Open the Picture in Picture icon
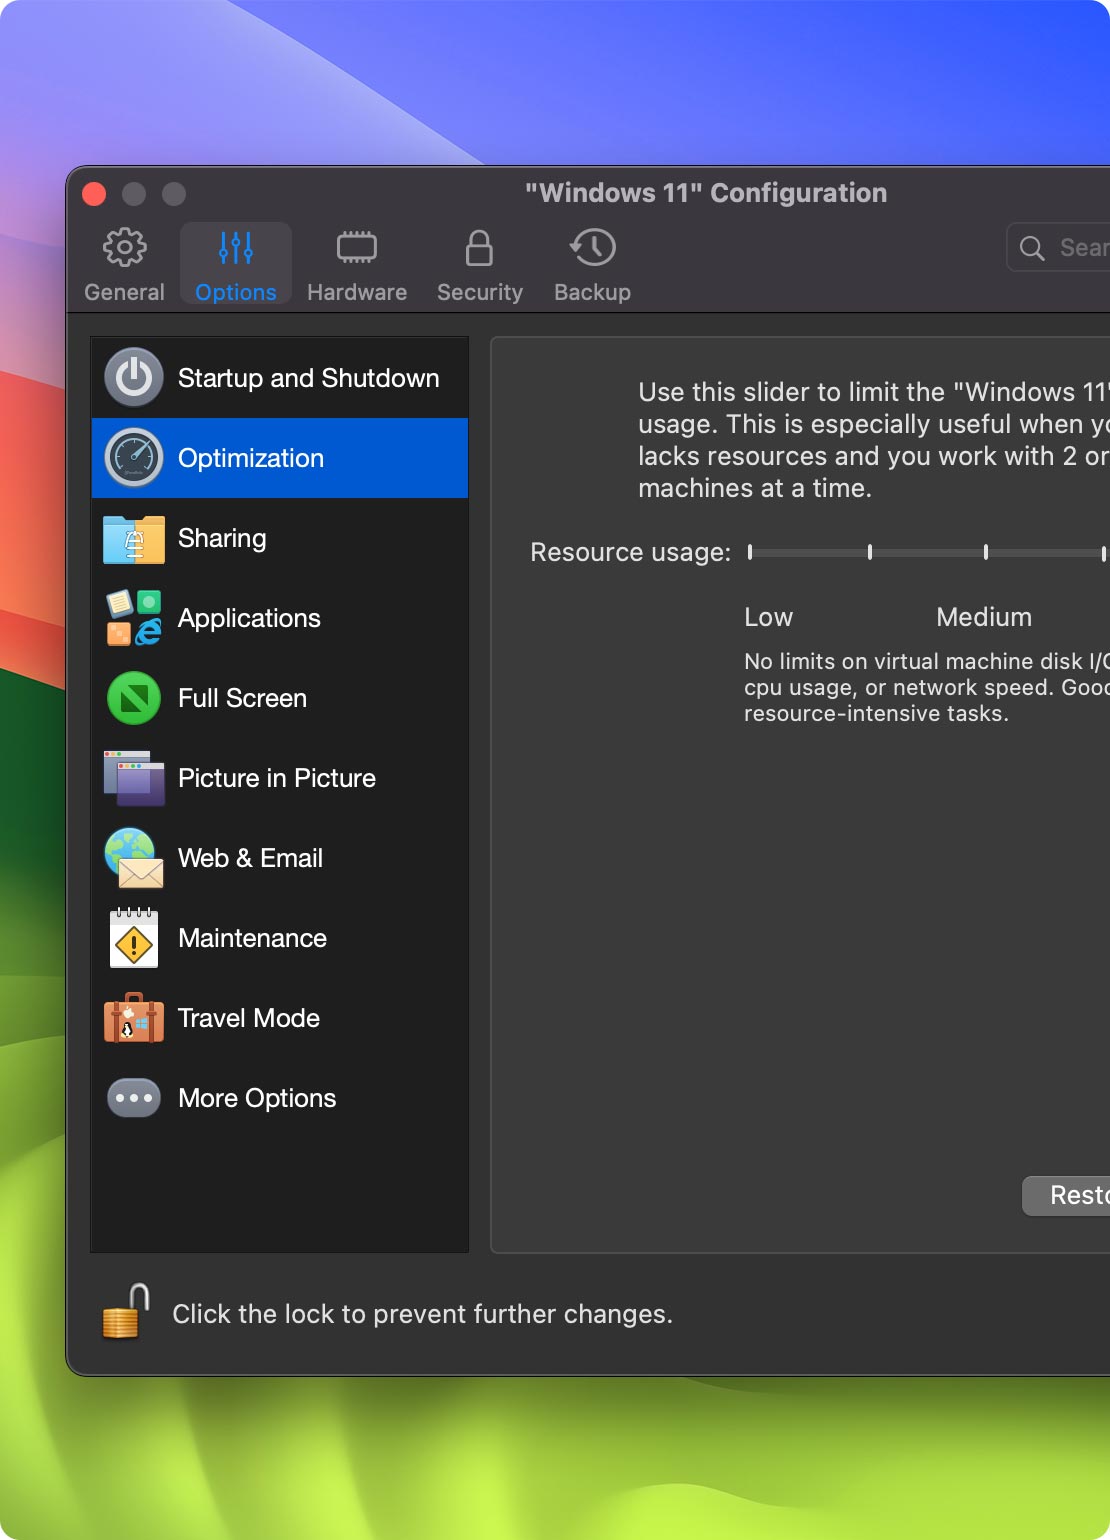1110x1540 pixels. (133, 778)
